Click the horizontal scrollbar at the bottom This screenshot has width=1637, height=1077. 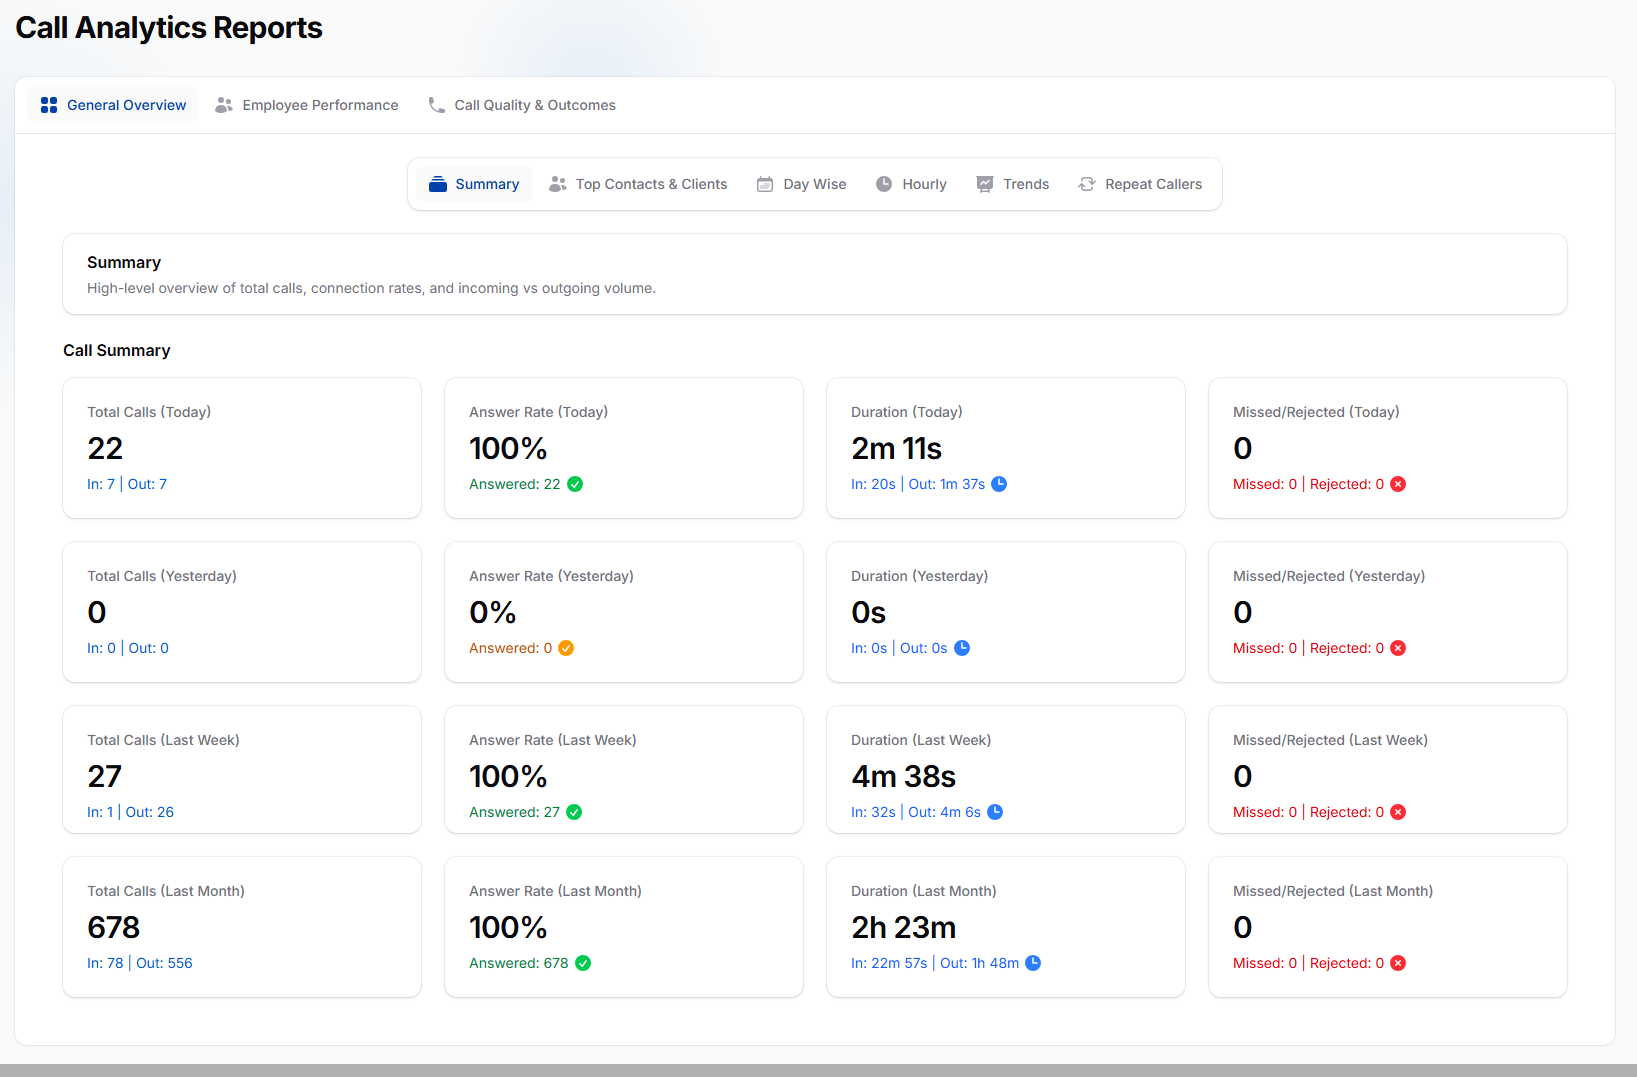coord(818,1070)
